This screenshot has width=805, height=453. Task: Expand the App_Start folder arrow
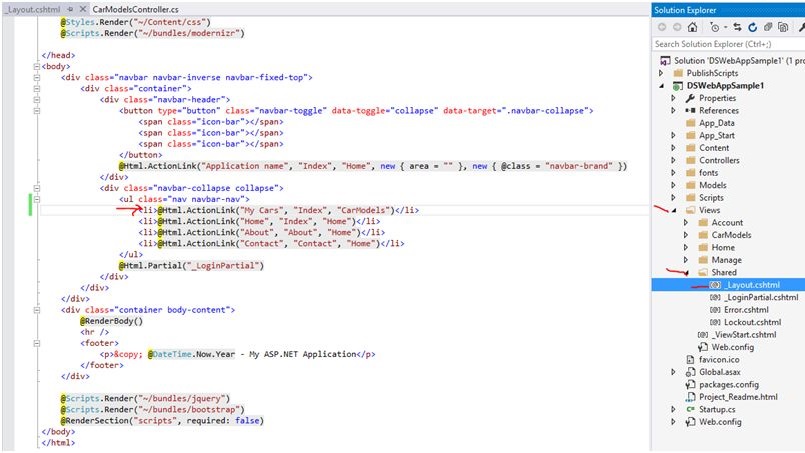[x=674, y=136]
